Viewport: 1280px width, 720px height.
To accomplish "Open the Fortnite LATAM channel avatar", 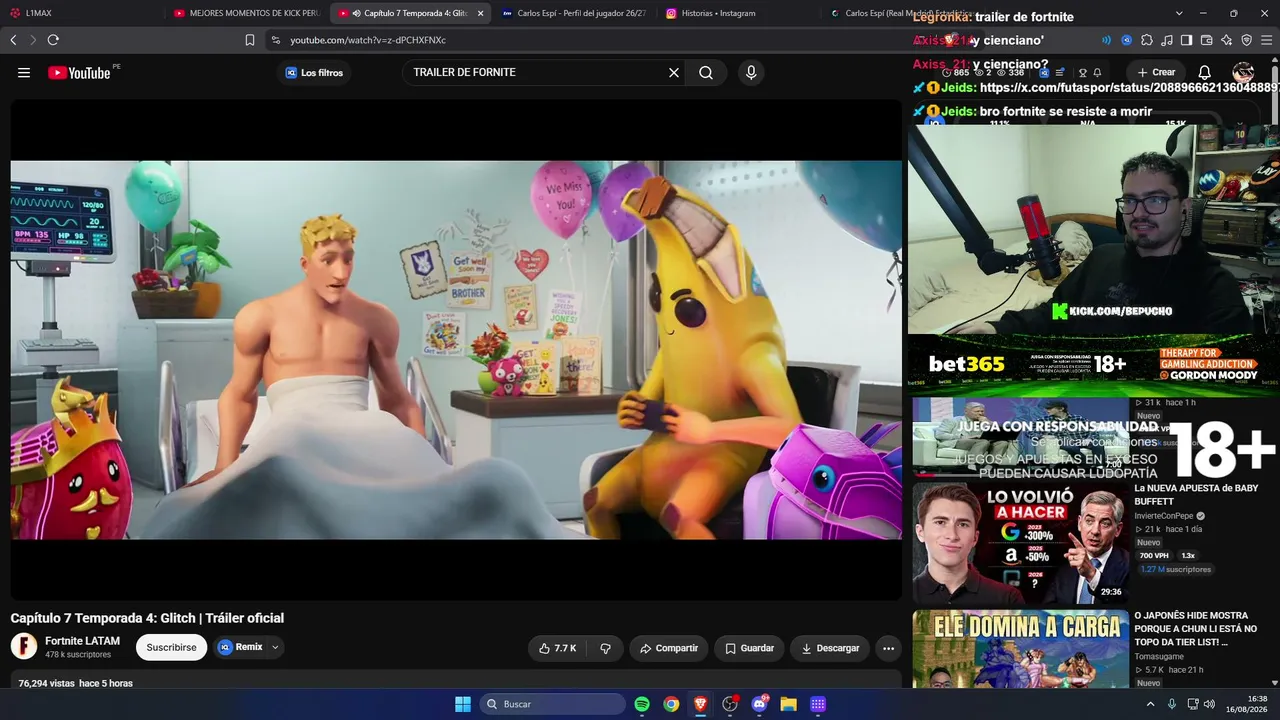I will tap(24, 646).
